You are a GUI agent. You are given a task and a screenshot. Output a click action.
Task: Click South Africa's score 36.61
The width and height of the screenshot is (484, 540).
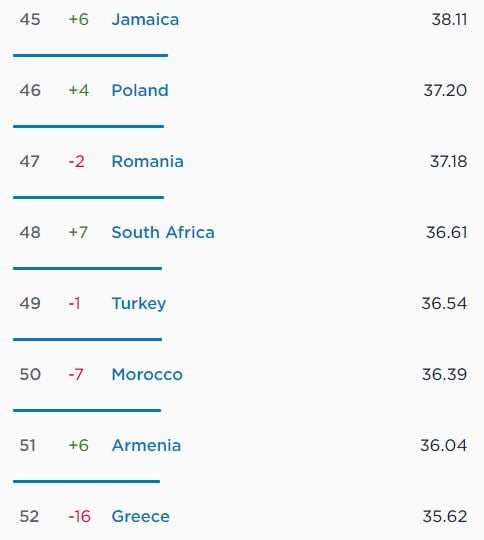click(446, 232)
